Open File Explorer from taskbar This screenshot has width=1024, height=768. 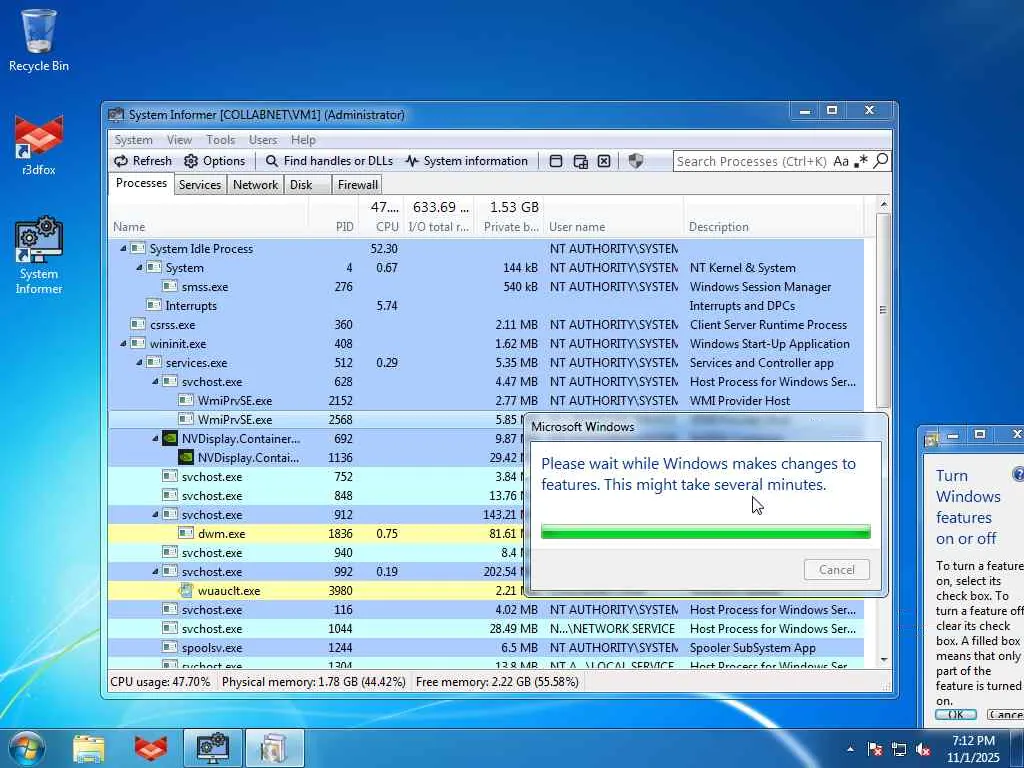(89, 748)
